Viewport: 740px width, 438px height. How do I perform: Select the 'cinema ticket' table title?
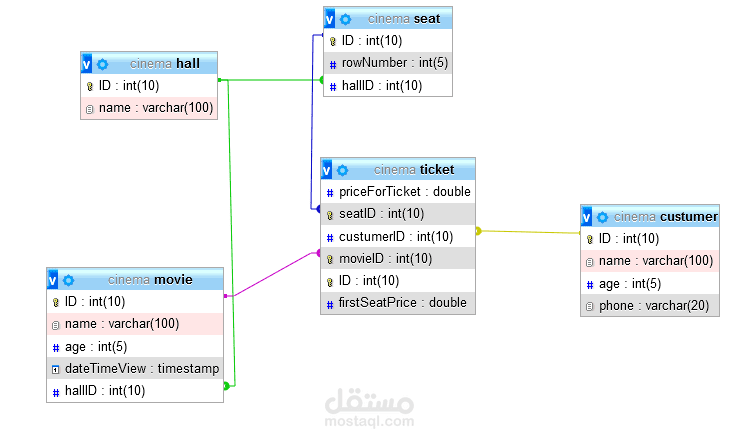click(x=414, y=169)
